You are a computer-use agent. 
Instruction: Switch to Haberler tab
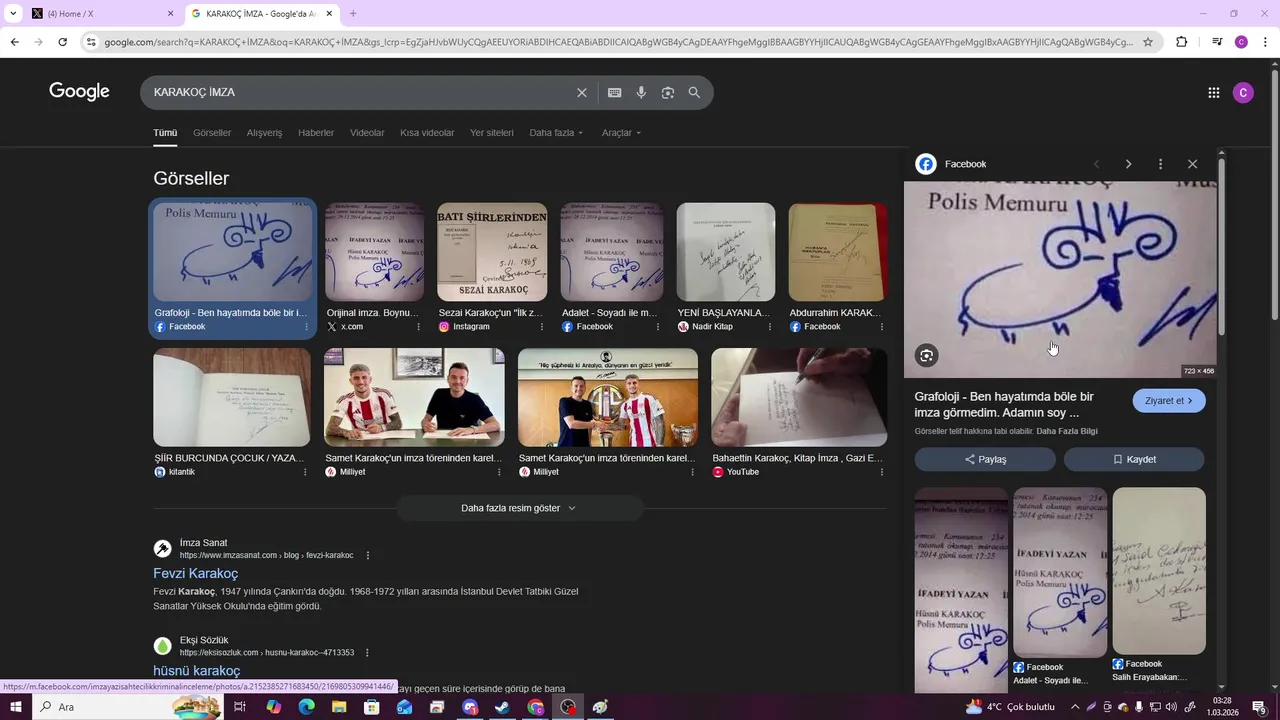point(316,133)
